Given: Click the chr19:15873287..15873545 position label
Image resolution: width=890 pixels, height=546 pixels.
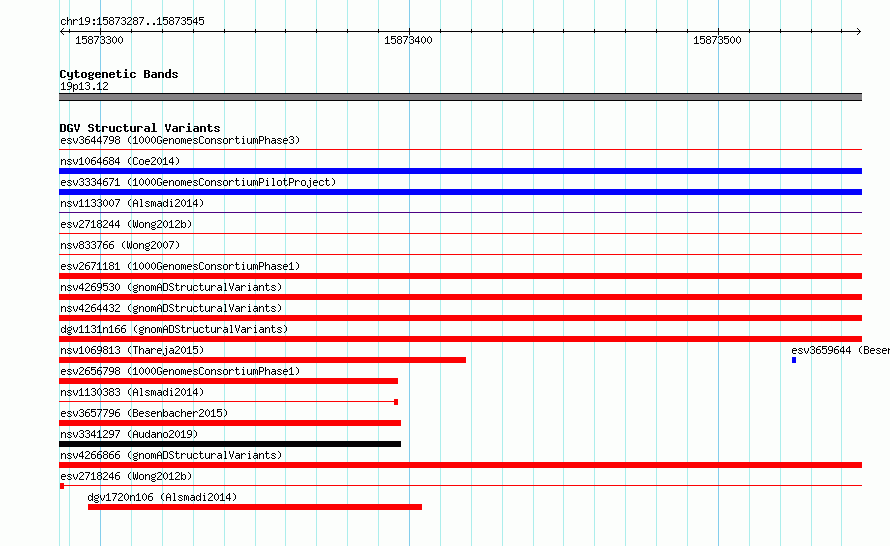Looking at the screenshot, I should pyautogui.click(x=132, y=21).
